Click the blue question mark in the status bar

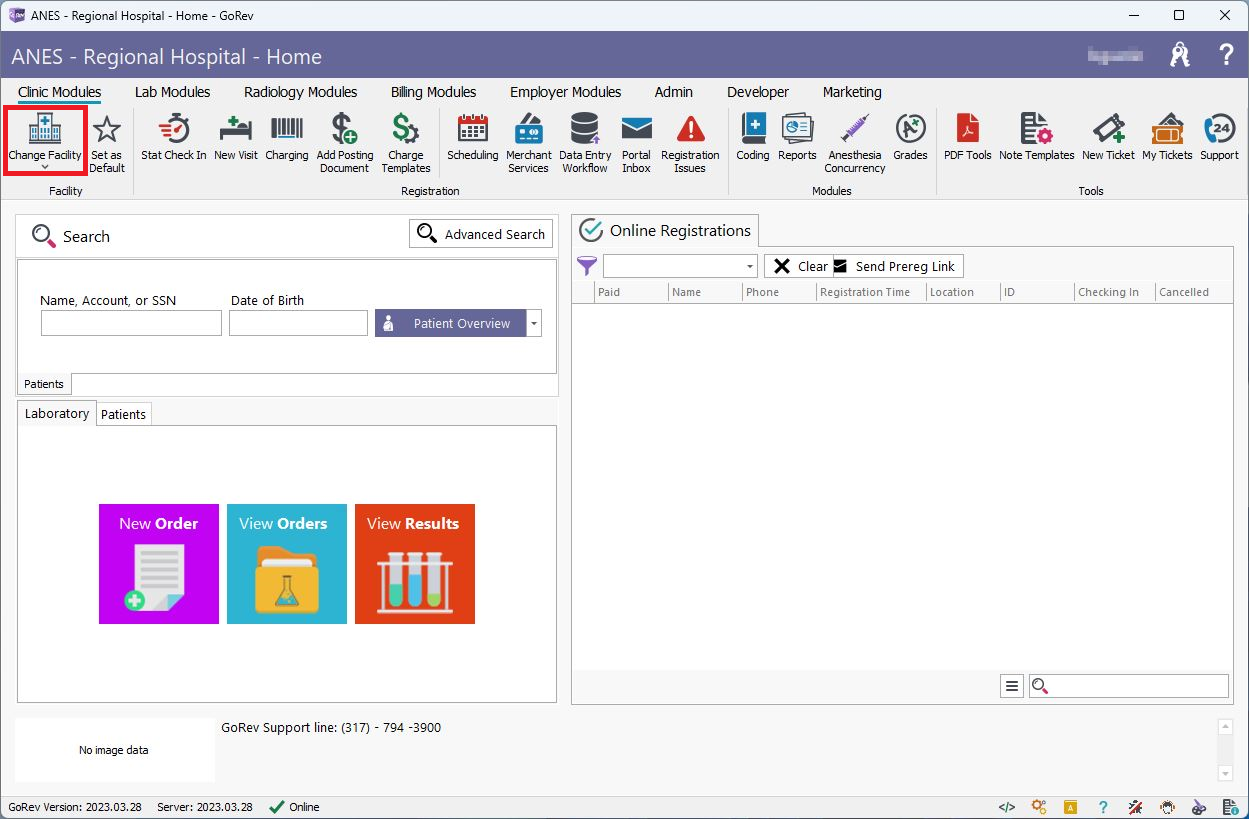1103,807
